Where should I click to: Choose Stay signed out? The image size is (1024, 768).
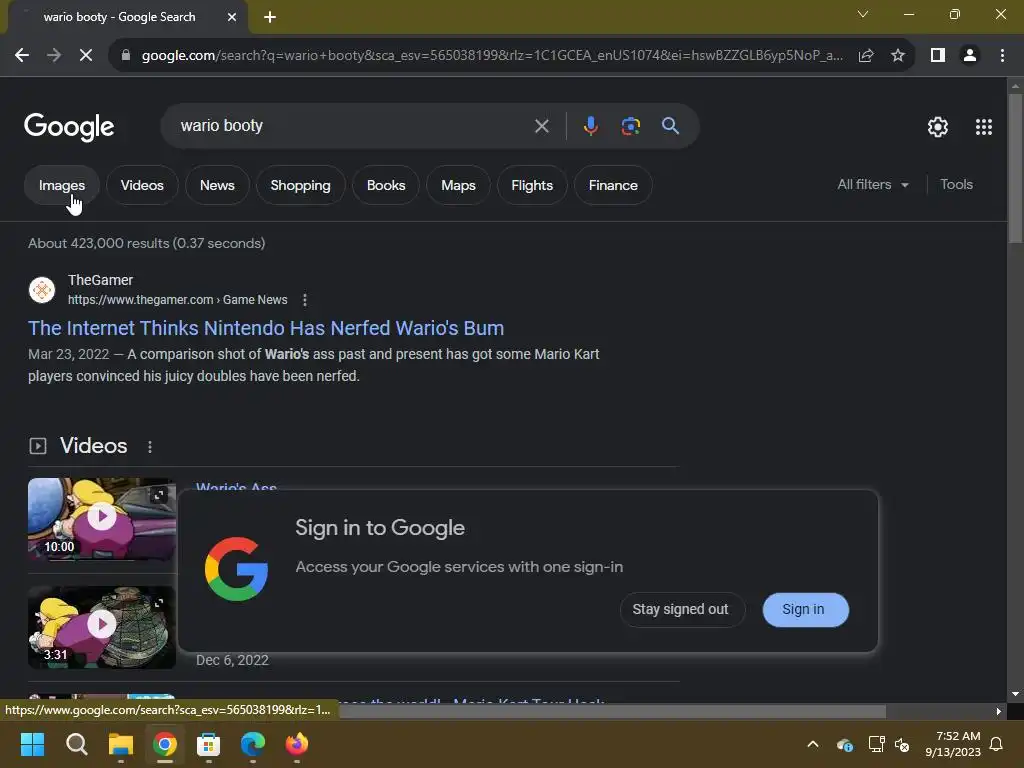681,609
